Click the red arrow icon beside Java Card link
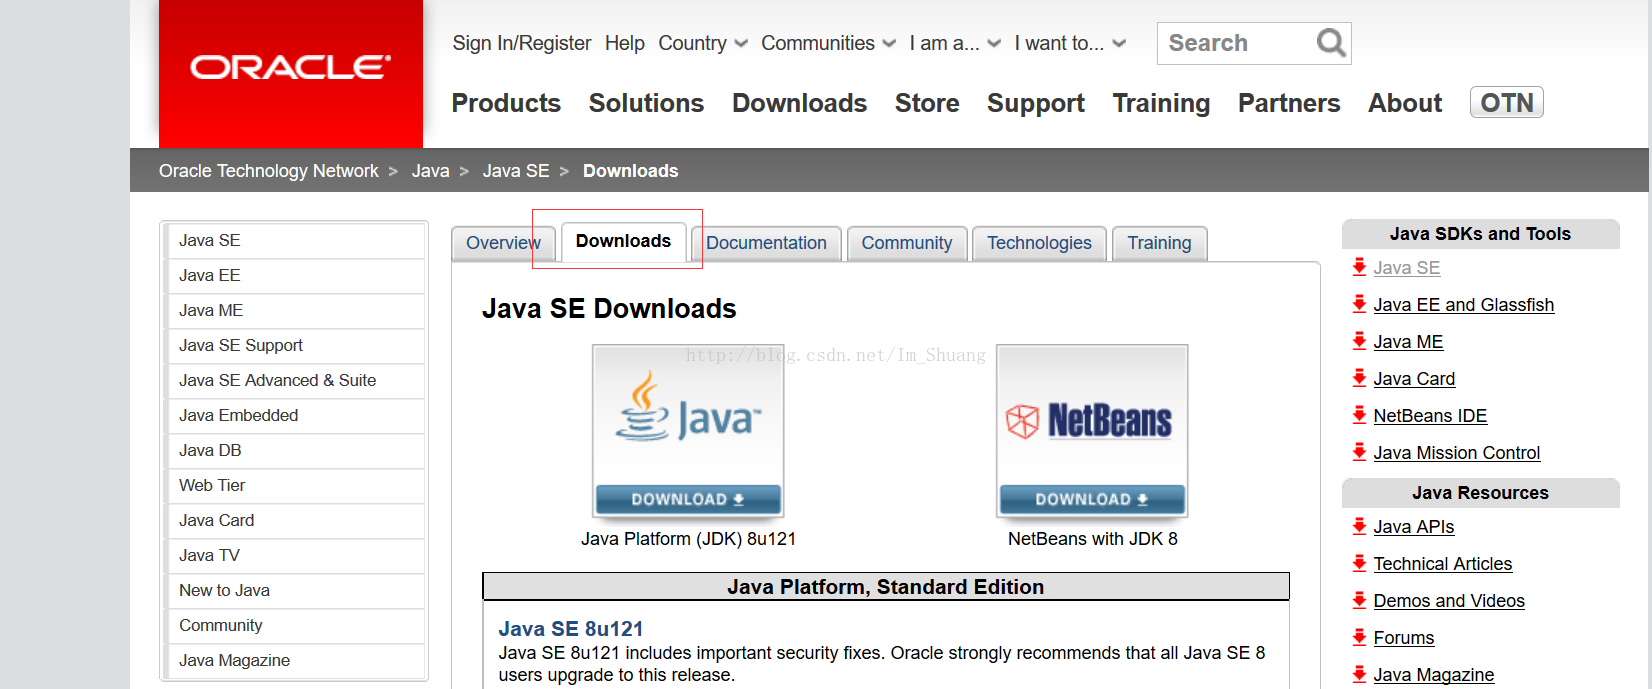The width and height of the screenshot is (1652, 689). point(1359,378)
